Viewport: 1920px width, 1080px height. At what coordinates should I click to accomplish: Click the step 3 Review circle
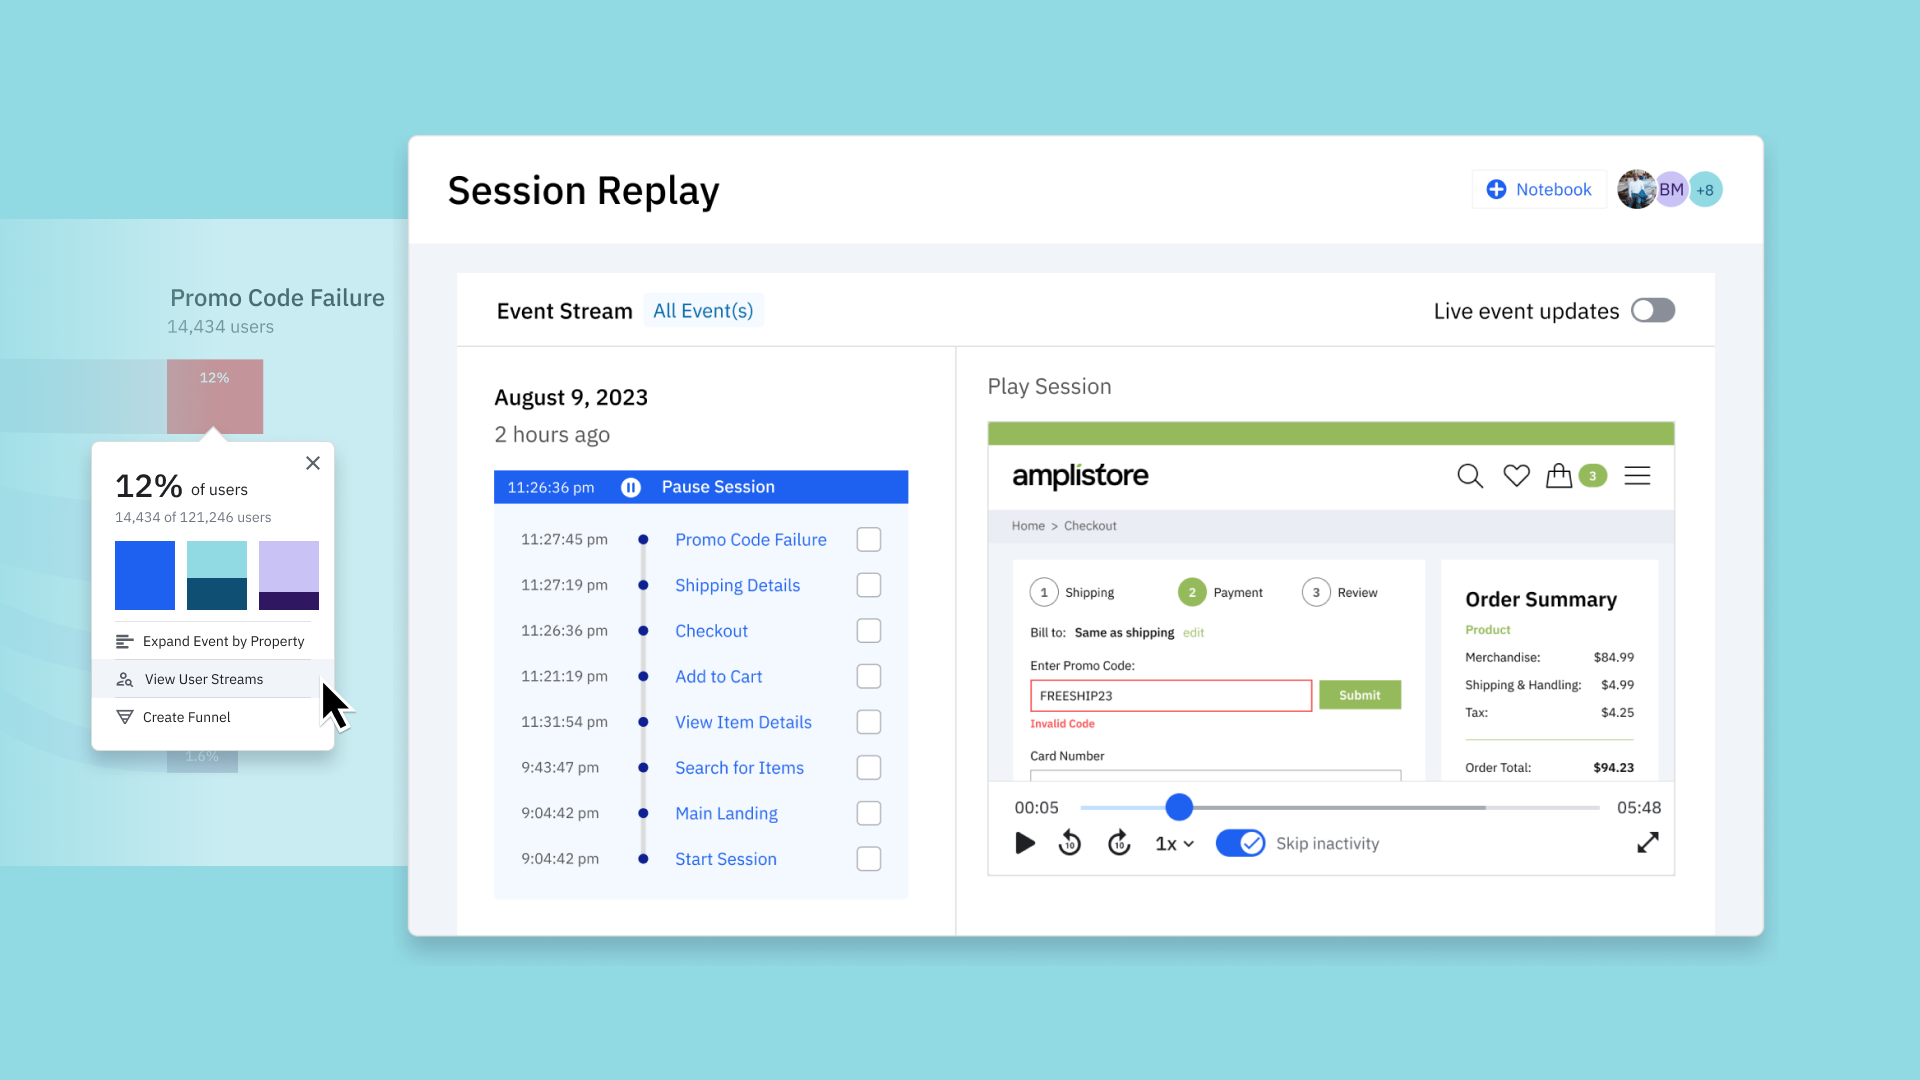point(1316,592)
